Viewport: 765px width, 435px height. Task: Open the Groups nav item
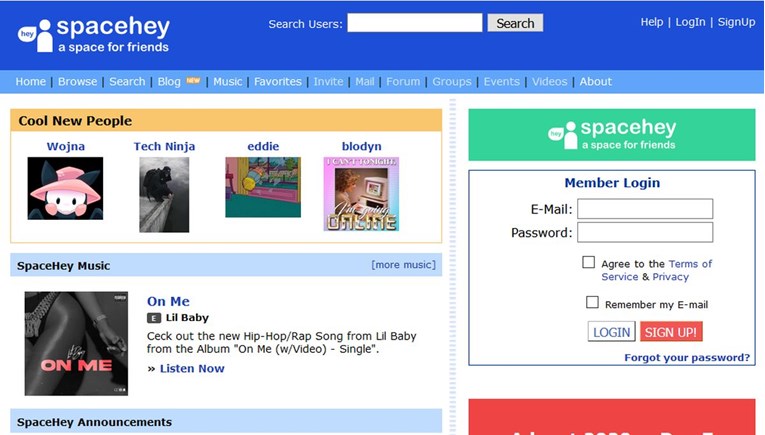[452, 81]
